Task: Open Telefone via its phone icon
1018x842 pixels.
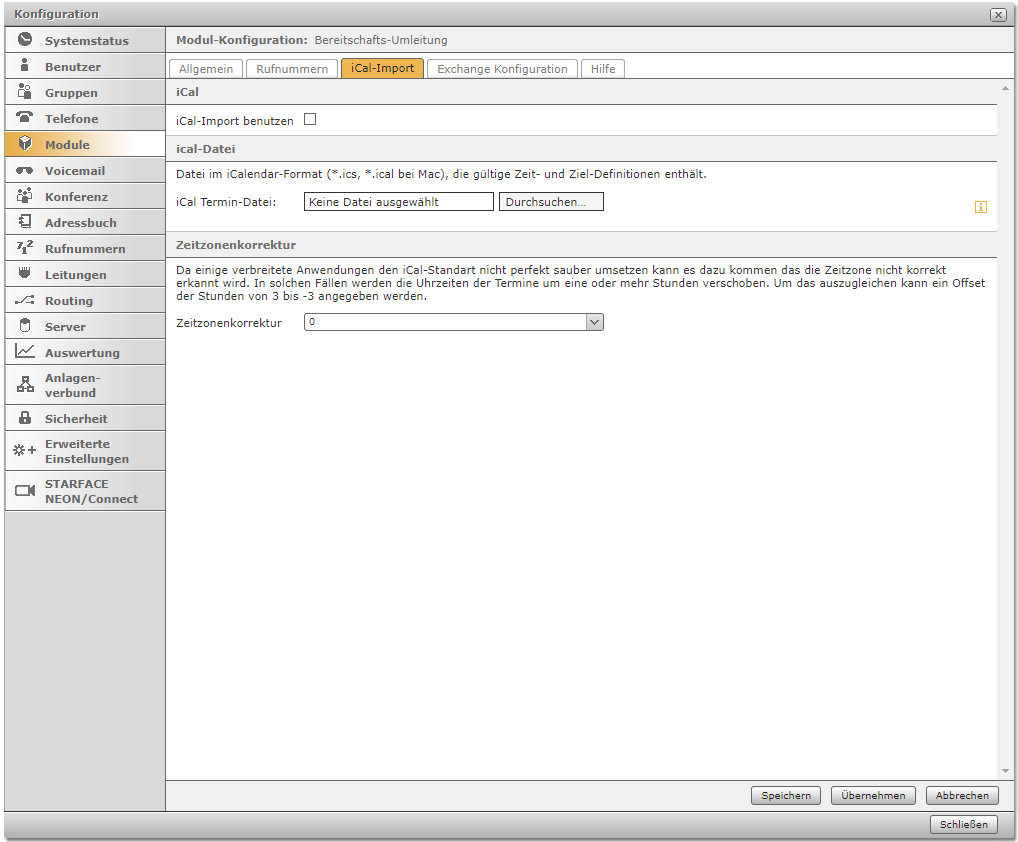Action: [x=25, y=118]
